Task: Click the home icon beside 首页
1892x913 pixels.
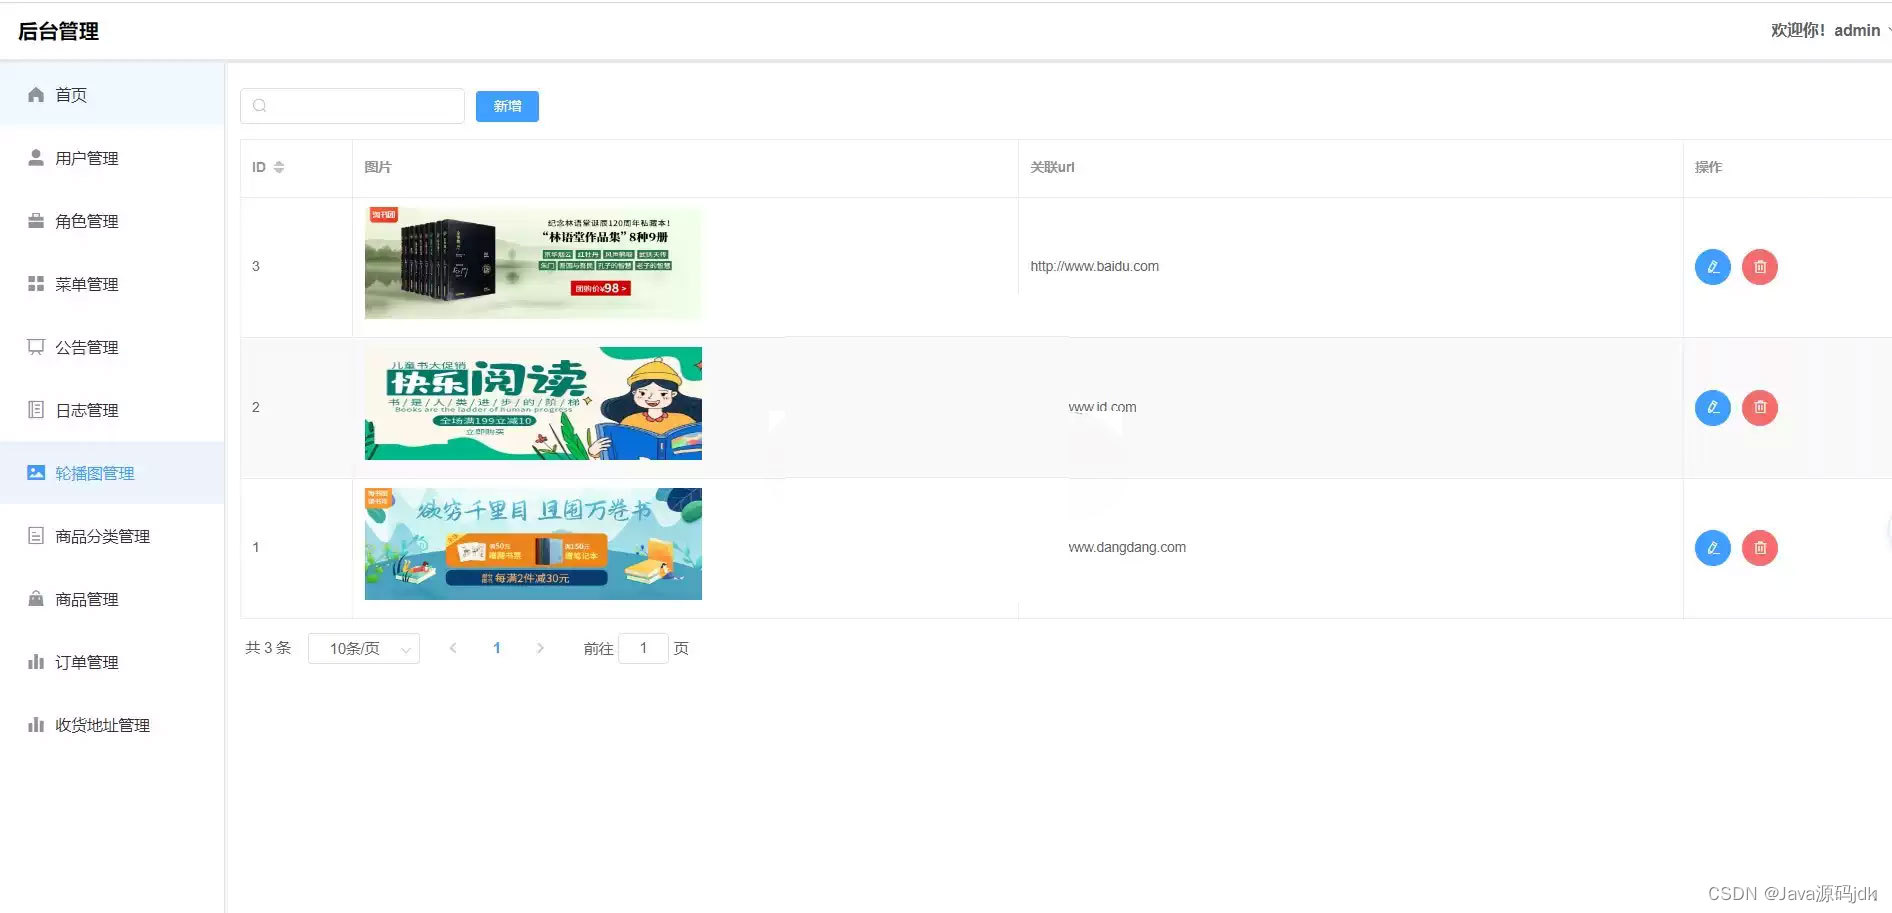Action: point(36,95)
